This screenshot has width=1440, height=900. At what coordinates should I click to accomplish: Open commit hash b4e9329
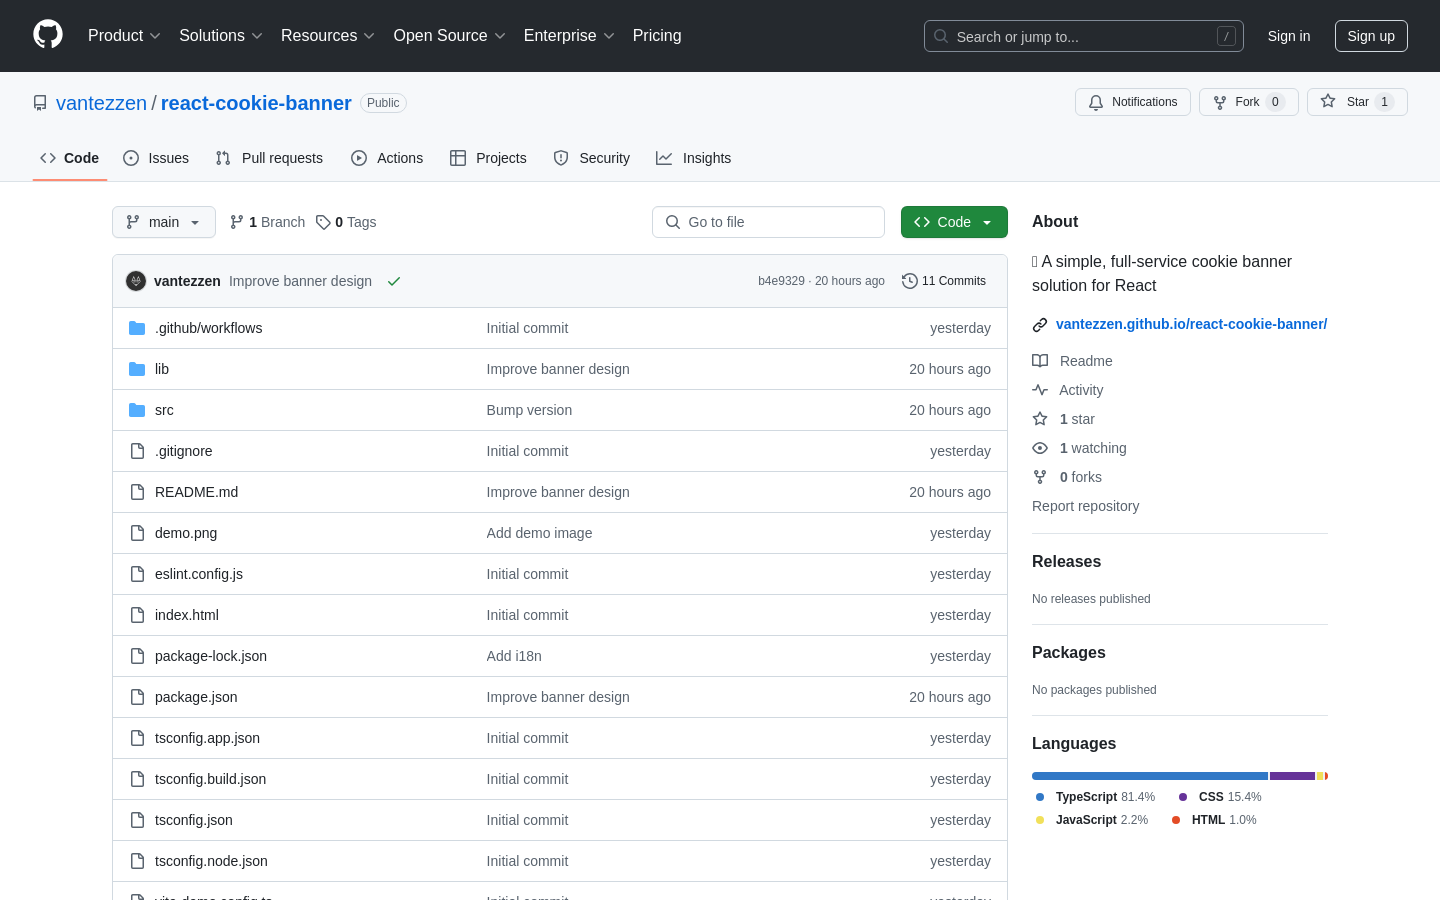[781, 281]
